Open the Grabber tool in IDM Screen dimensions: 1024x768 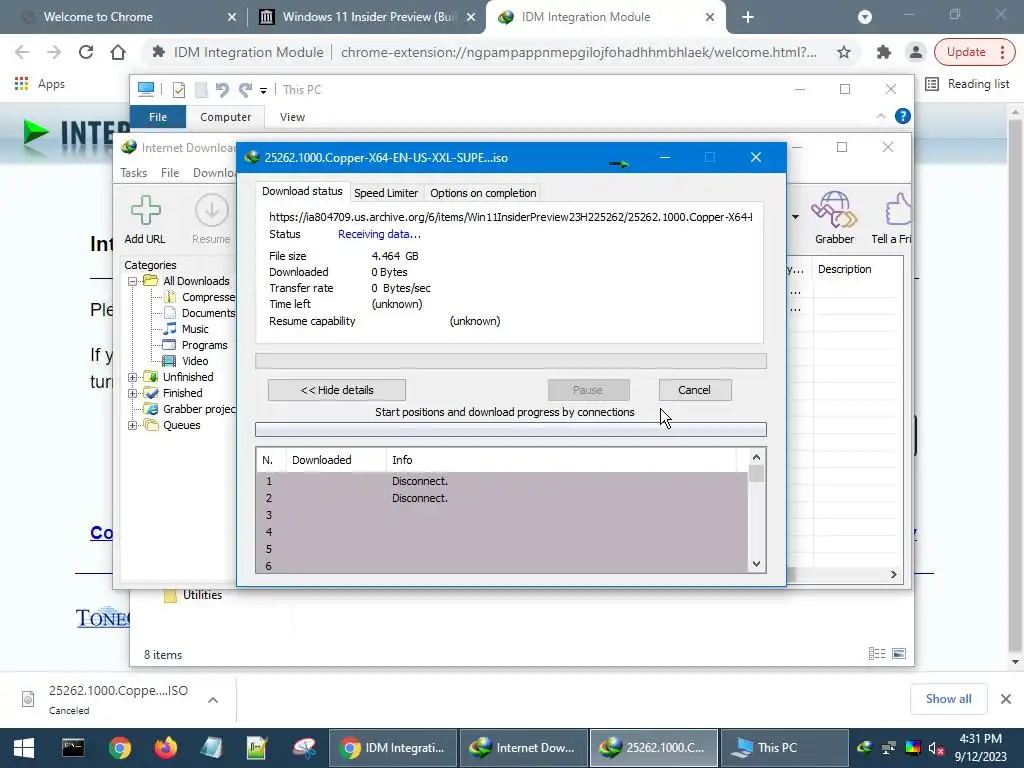coord(834,210)
